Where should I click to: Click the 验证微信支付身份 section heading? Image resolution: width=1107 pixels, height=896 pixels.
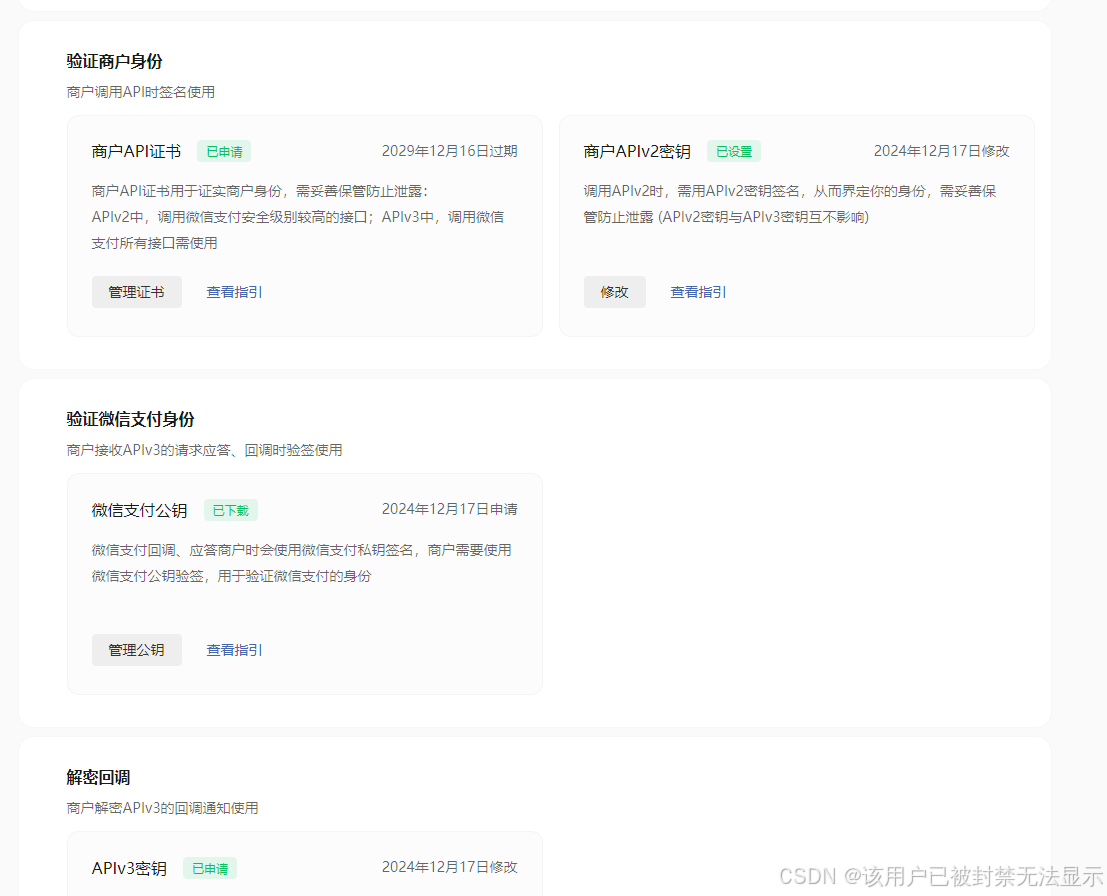click(131, 419)
